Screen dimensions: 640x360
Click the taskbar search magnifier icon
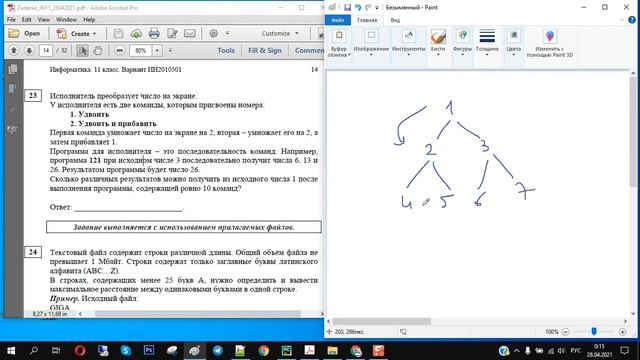(34, 351)
